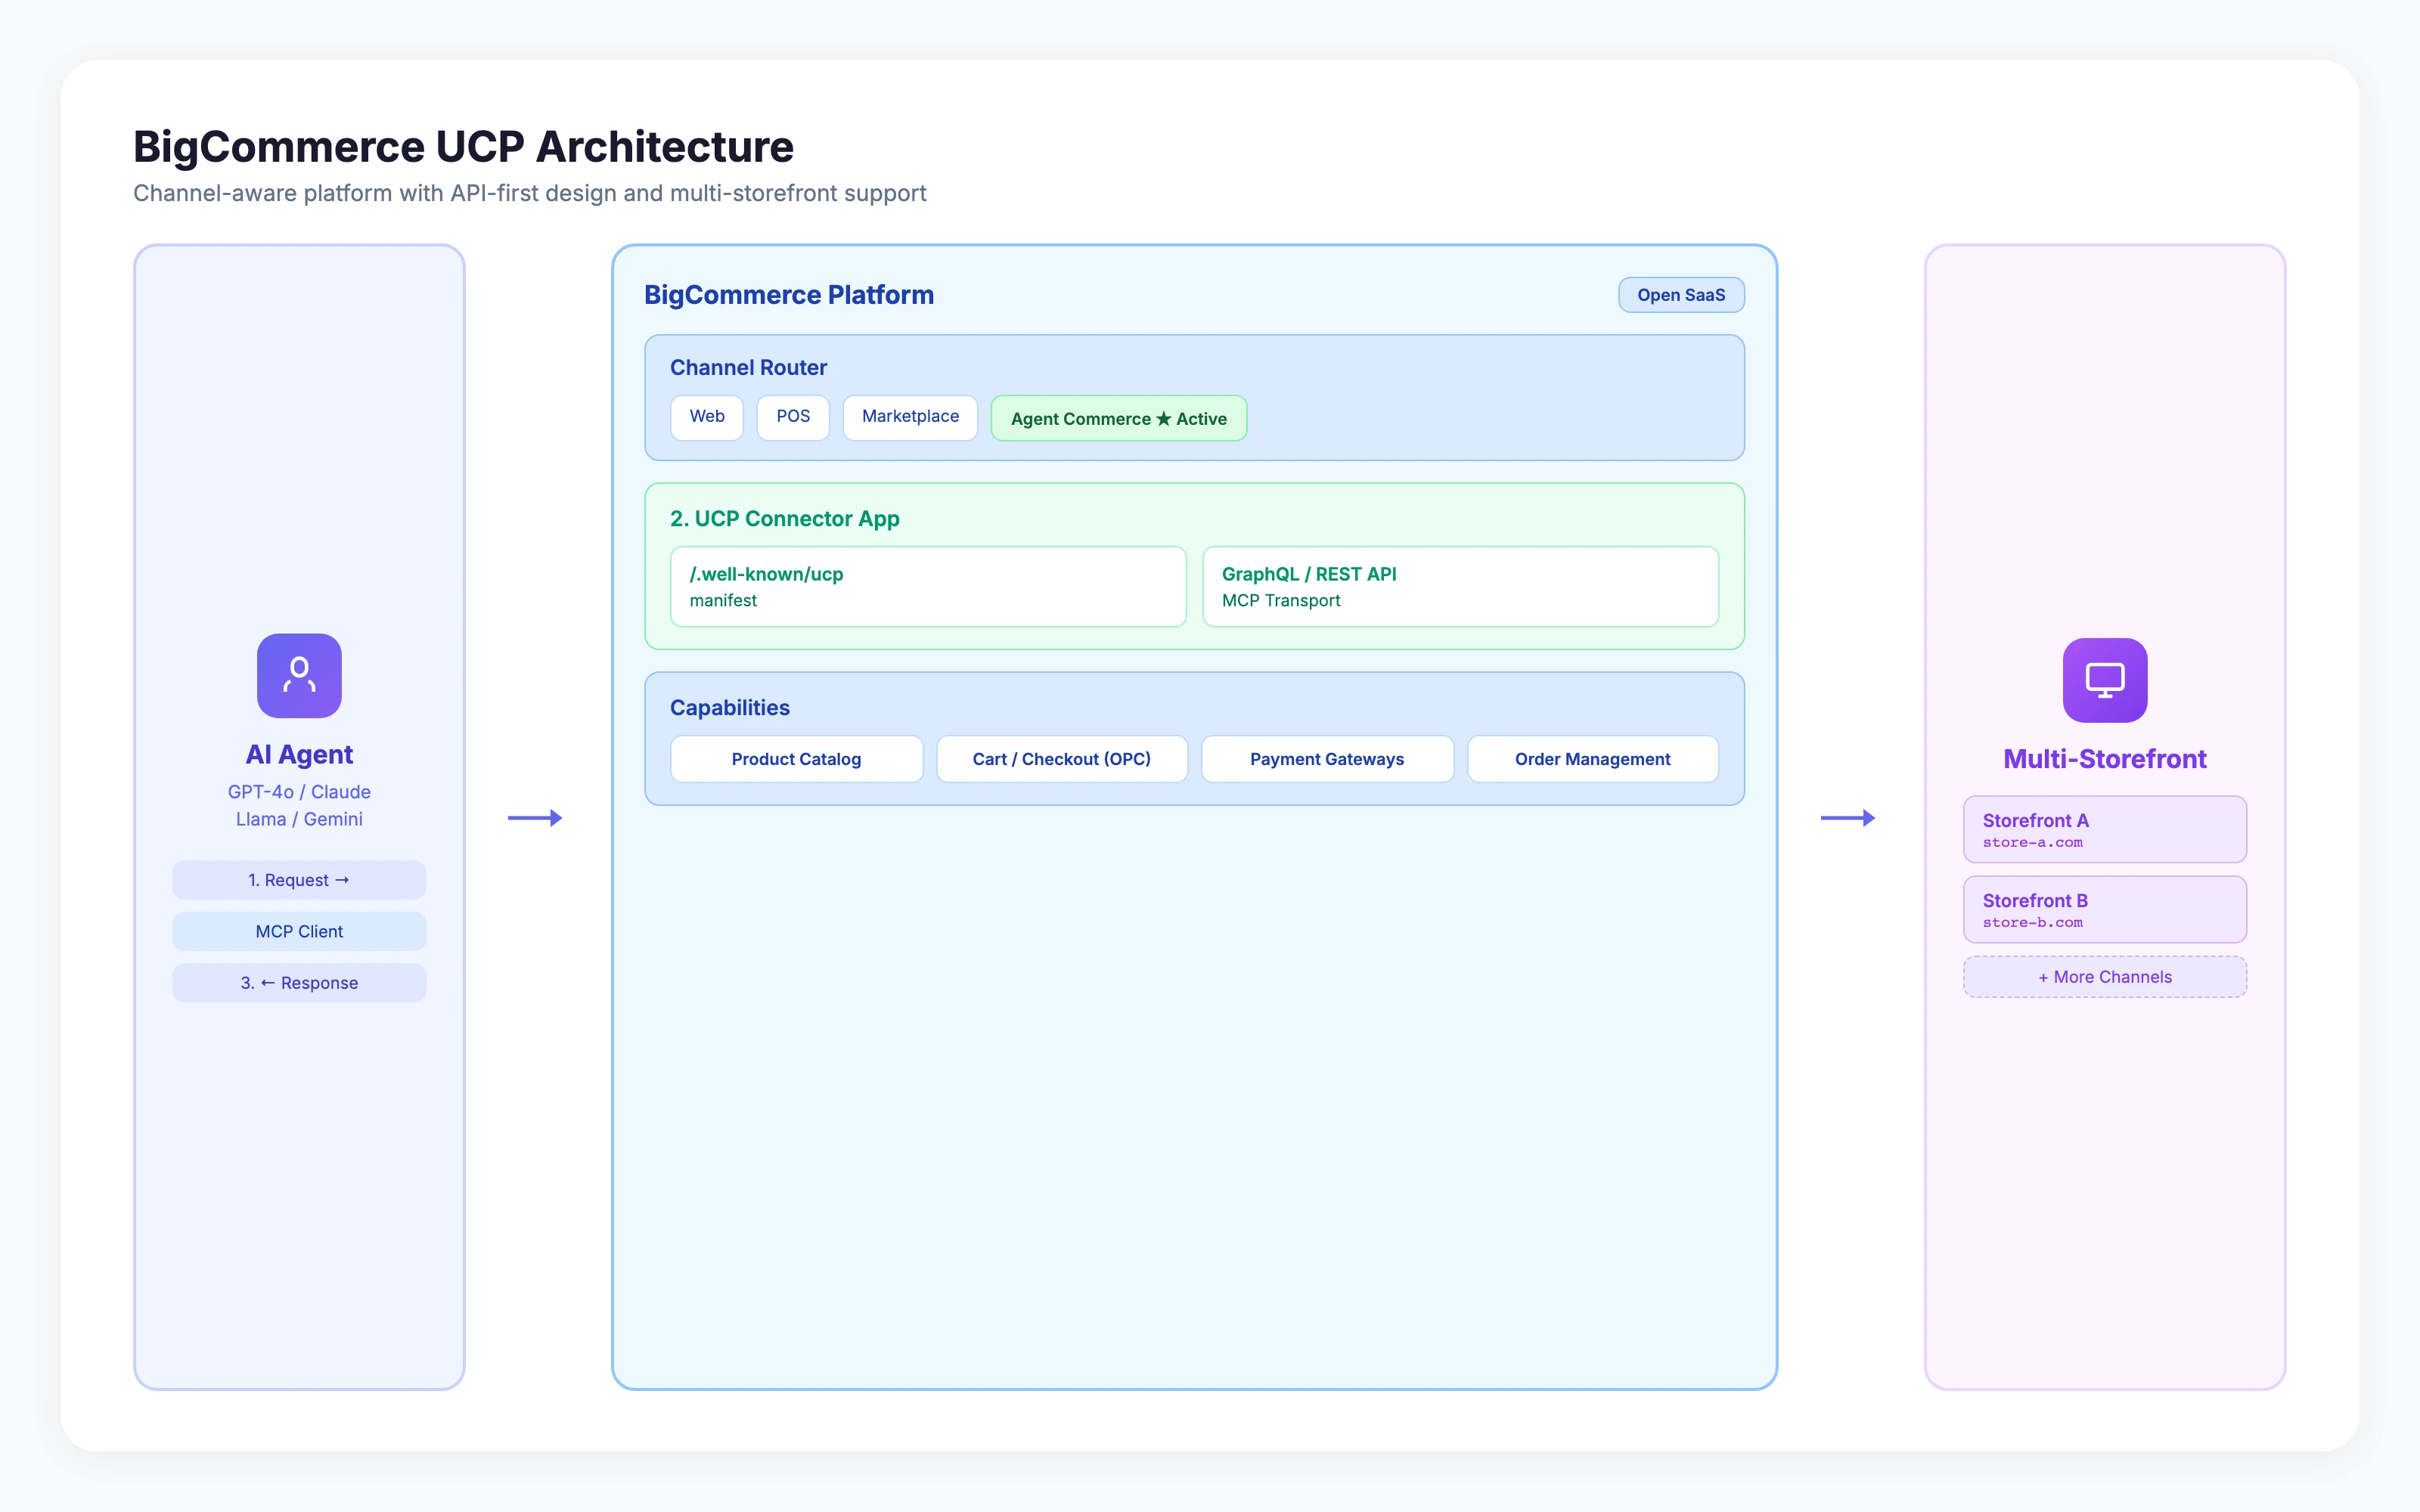Click the Channel-aware platform subtitle text
Viewport: 2420px width, 1512px height.
coord(529,193)
